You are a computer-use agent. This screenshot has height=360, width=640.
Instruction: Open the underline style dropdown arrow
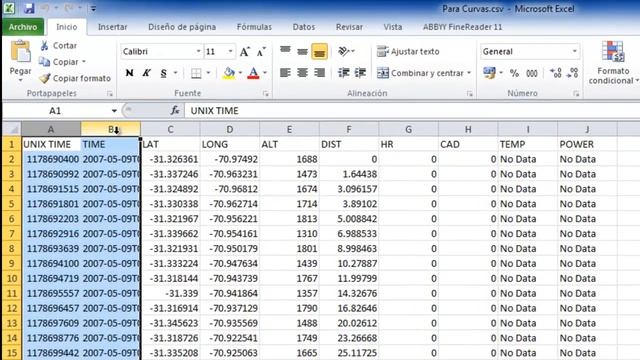click(x=176, y=73)
